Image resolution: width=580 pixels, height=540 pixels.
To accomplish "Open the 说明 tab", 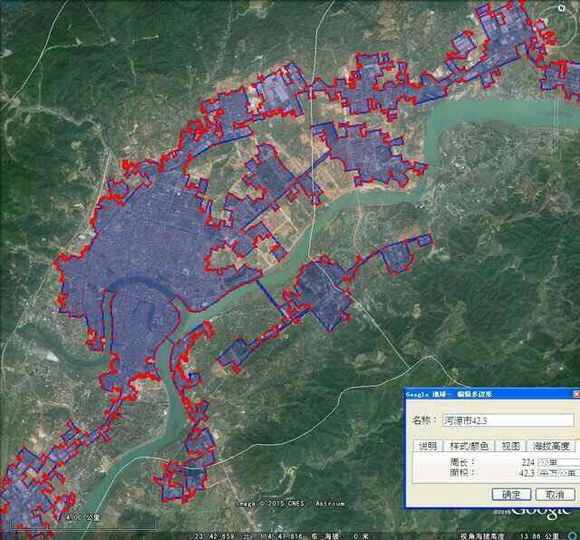I will click(427, 446).
